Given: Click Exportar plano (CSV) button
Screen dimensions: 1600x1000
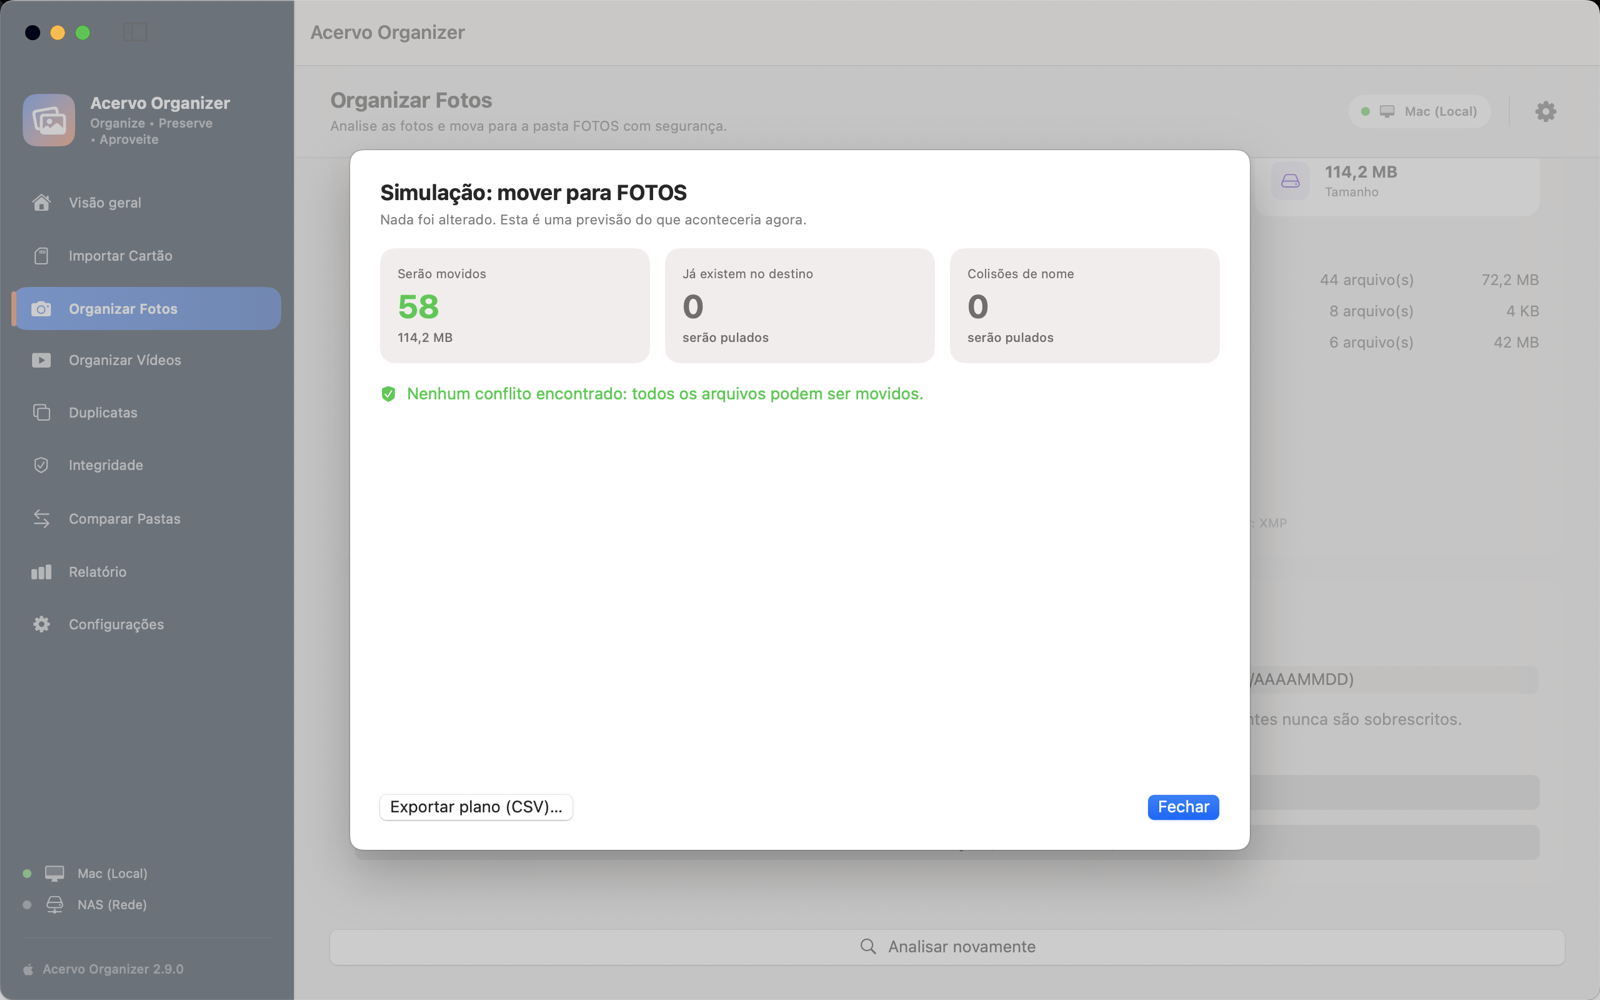Looking at the screenshot, I should click(476, 807).
